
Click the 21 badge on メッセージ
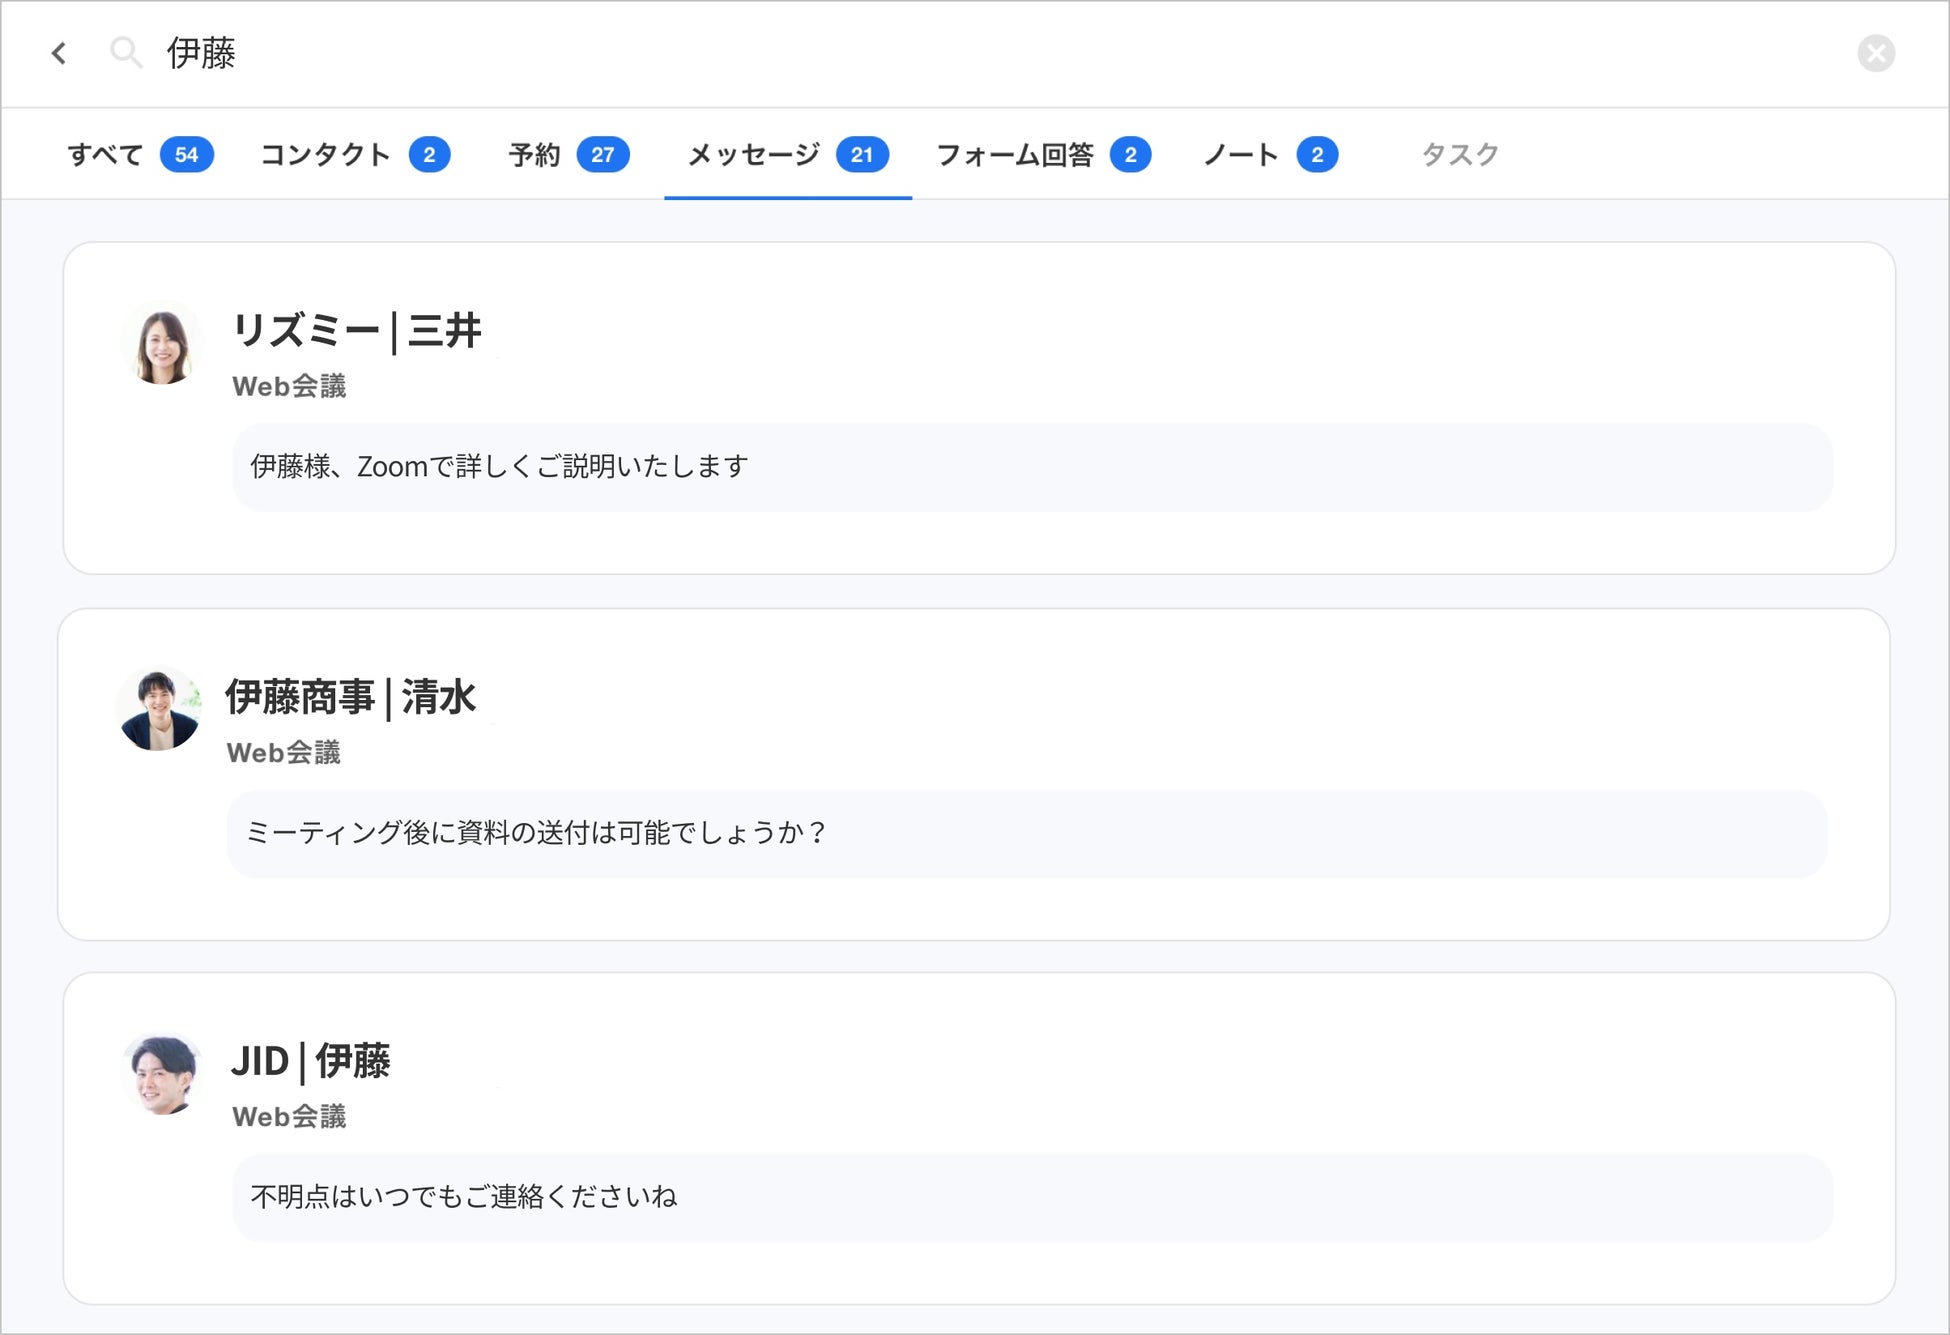click(864, 154)
